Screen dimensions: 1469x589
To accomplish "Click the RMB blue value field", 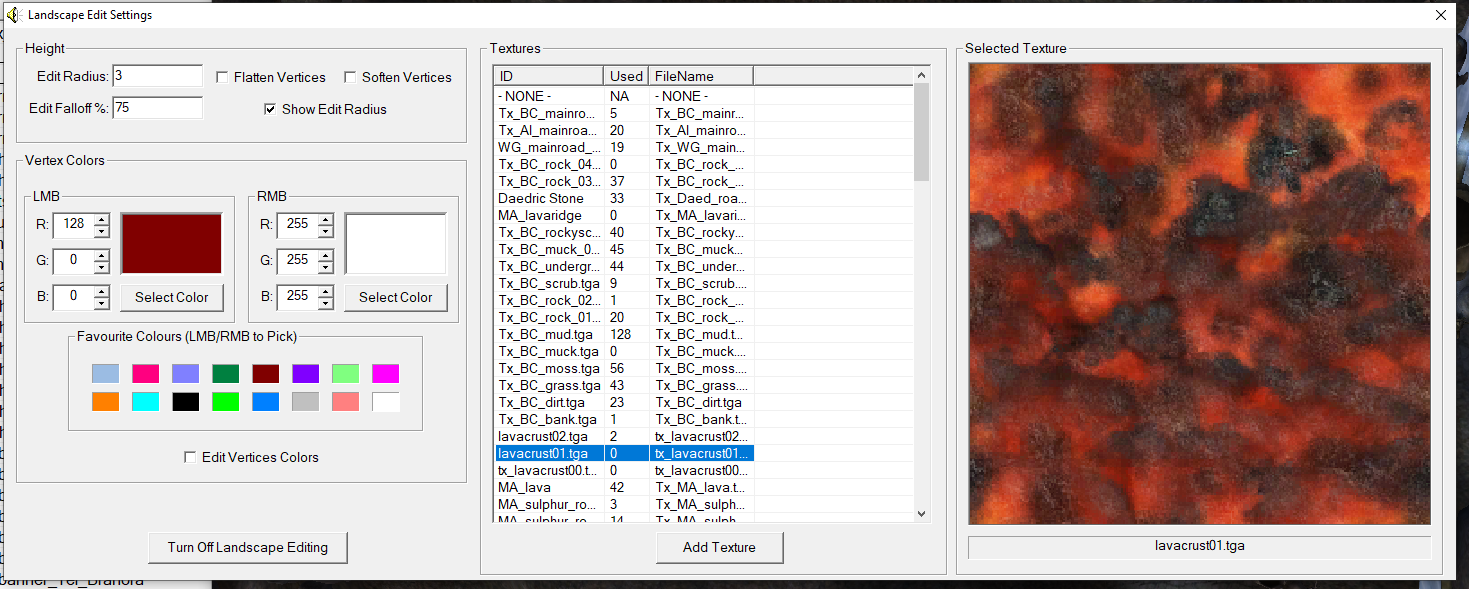I will coord(297,296).
